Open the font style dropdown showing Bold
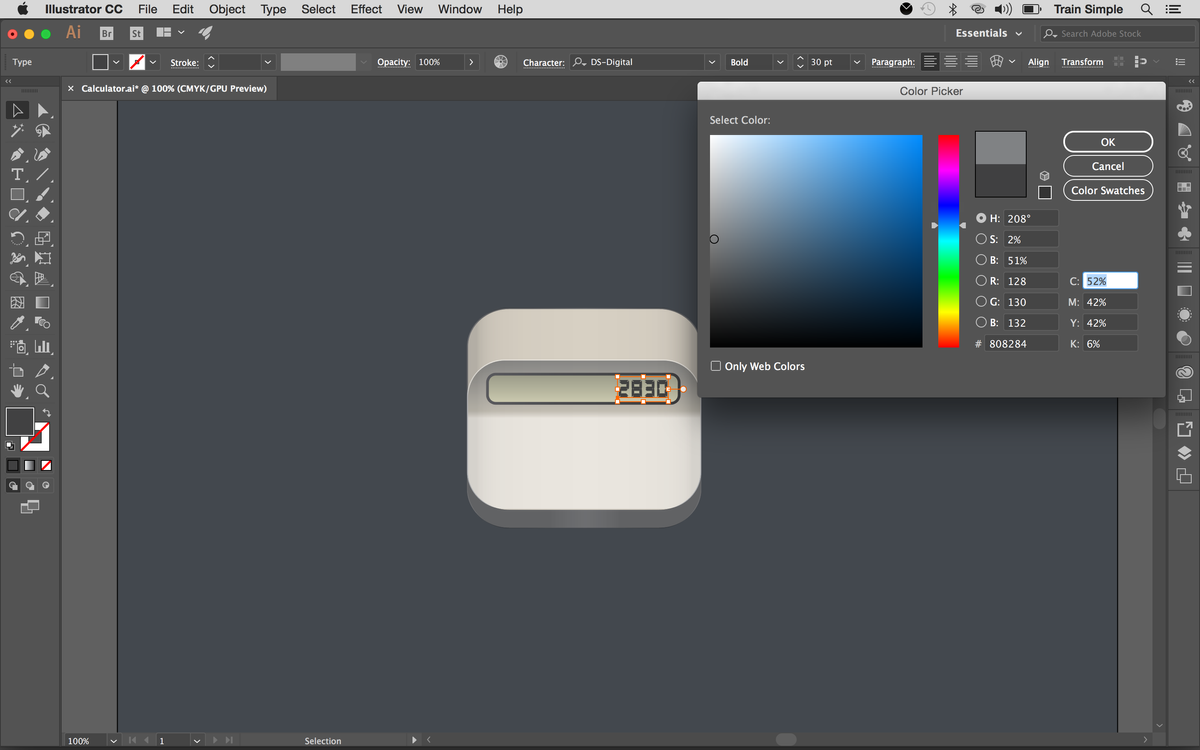 pos(781,62)
